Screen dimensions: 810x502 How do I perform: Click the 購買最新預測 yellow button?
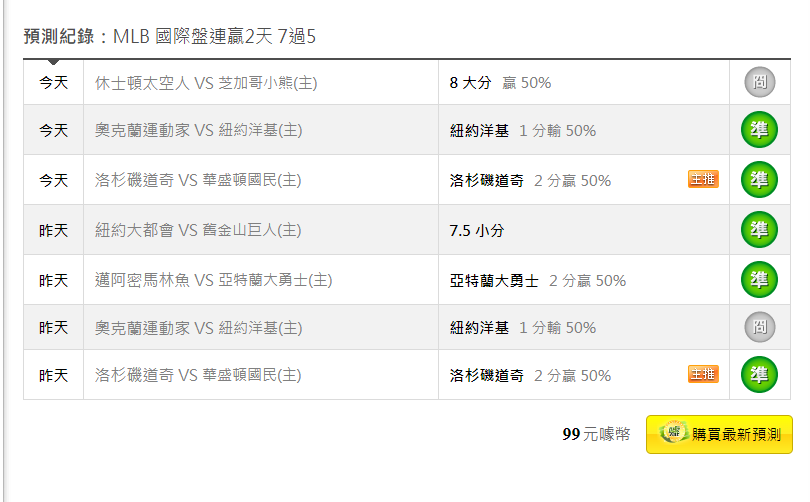[x=719, y=434]
